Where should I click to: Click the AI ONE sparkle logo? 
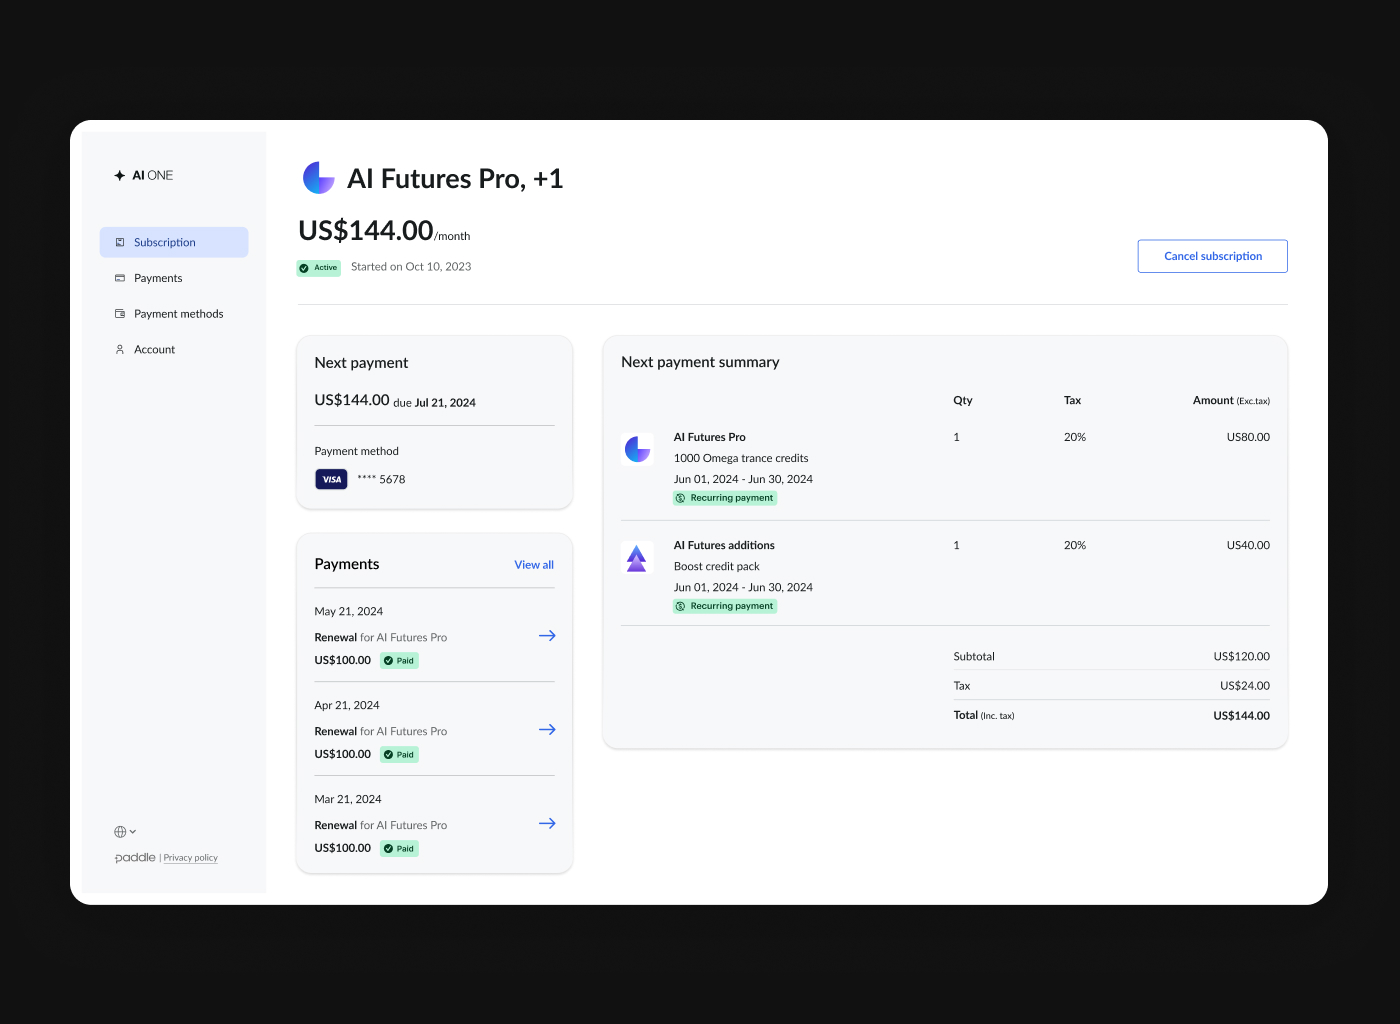tap(118, 175)
